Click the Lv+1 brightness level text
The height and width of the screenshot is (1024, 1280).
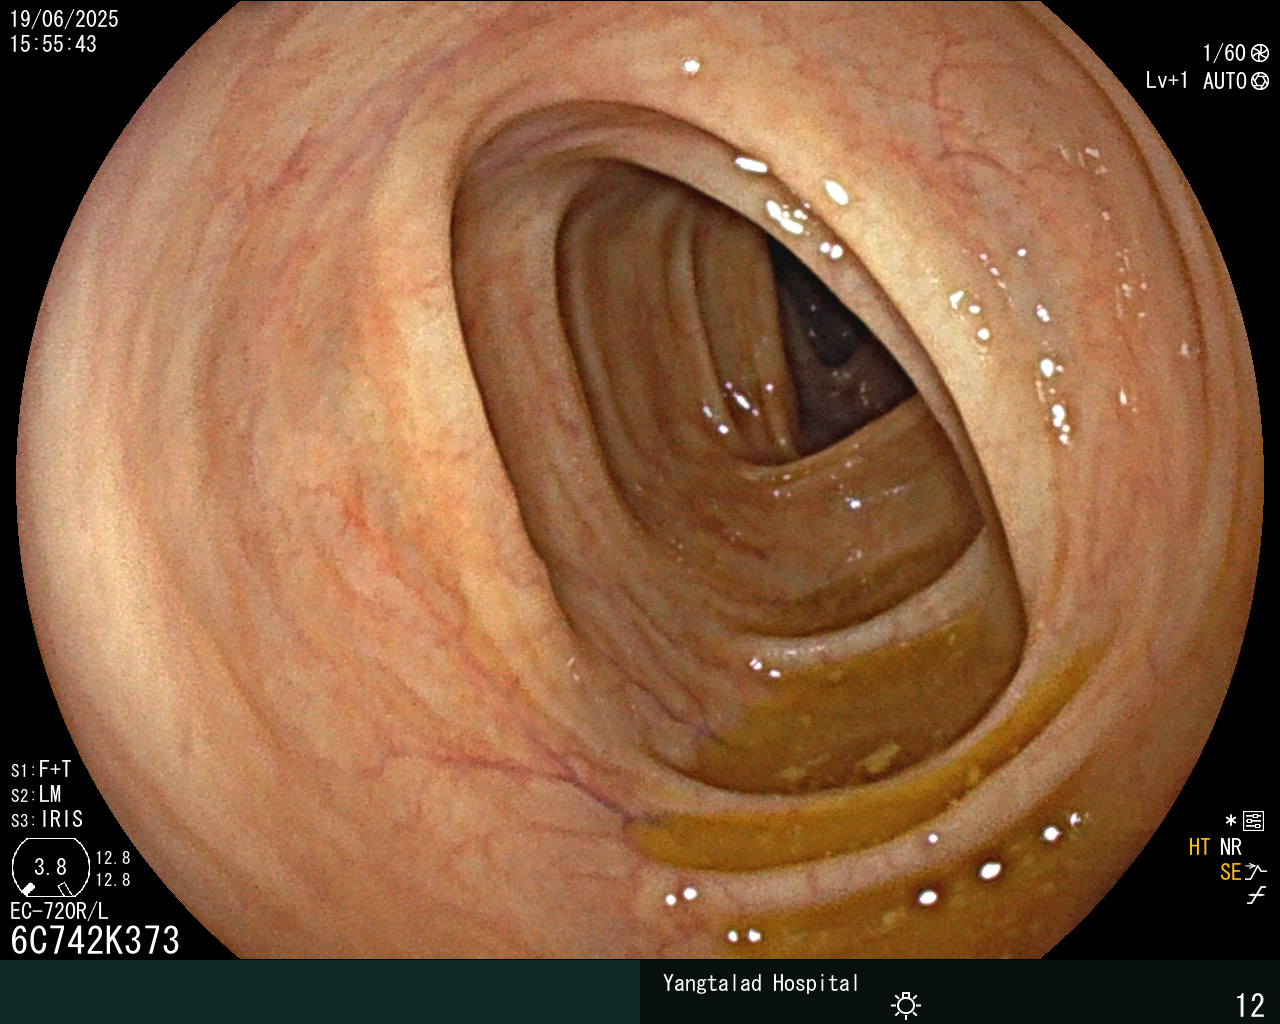click(1167, 81)
